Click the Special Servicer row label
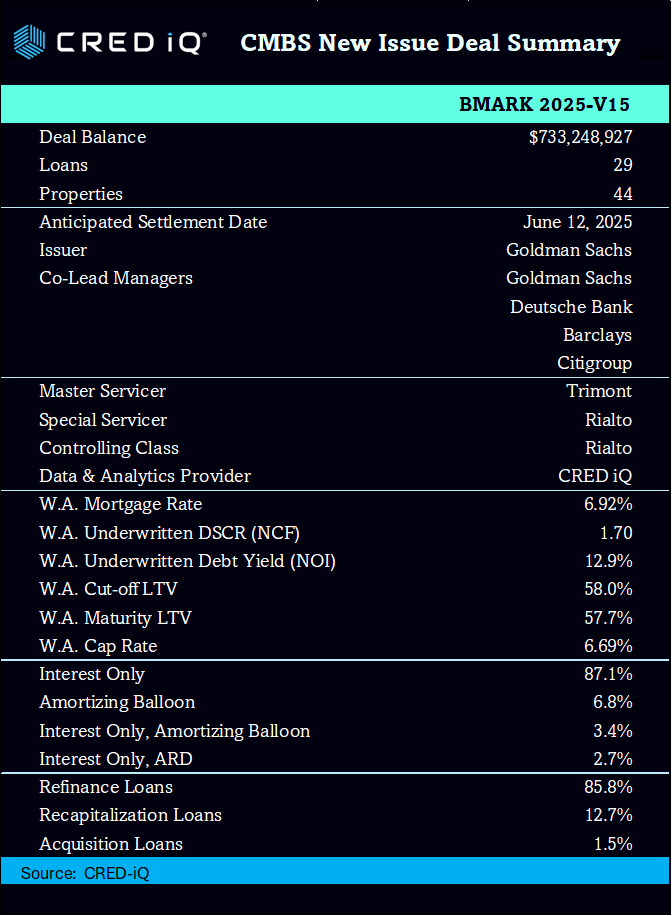This screenshot has width=672, height=916. point(103,420)
